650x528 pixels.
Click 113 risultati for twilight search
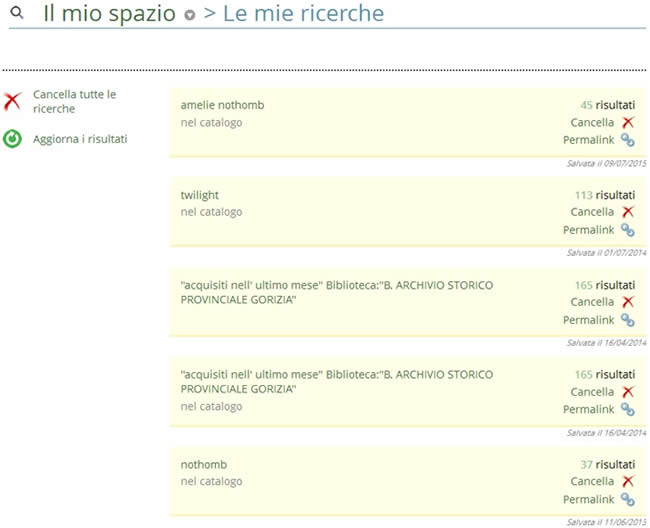(x=604, y=195)
